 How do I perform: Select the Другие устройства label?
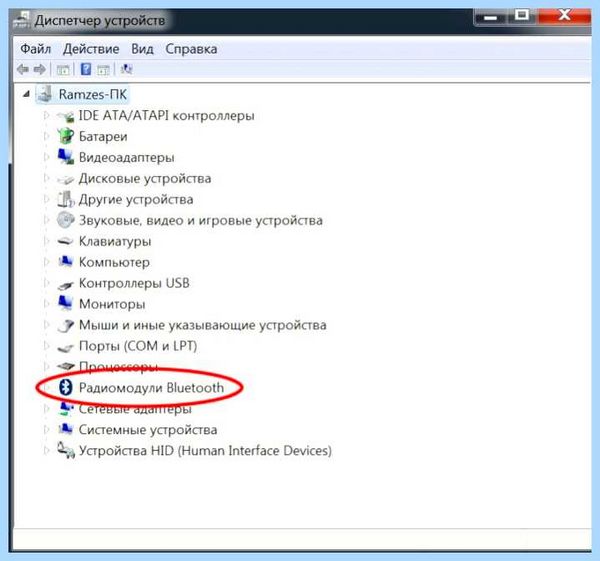coord(136,199)
